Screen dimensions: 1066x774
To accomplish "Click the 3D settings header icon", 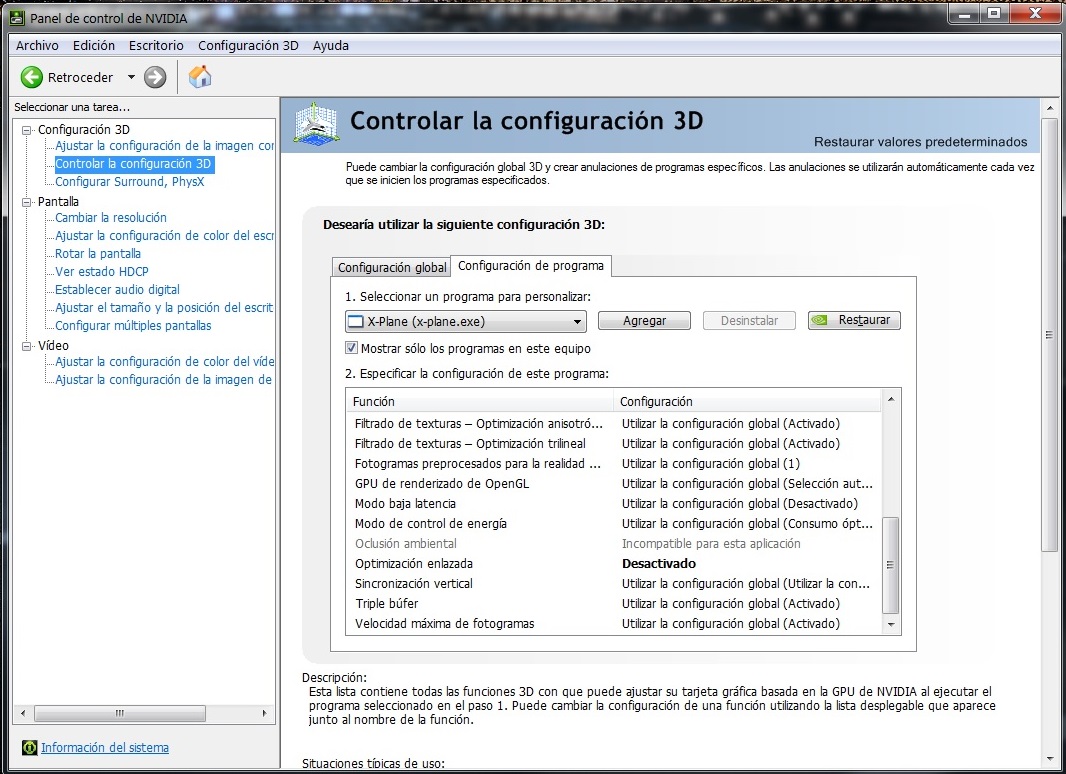I will tap(316, 124).
